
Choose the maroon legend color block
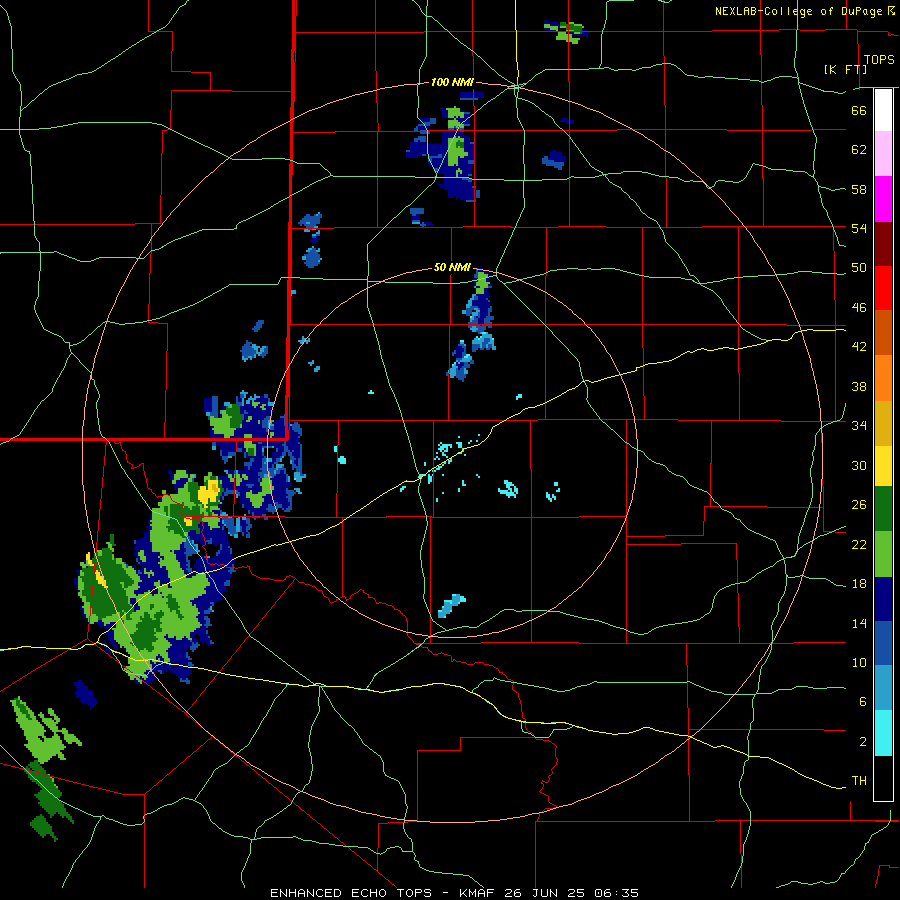point(883,244)
